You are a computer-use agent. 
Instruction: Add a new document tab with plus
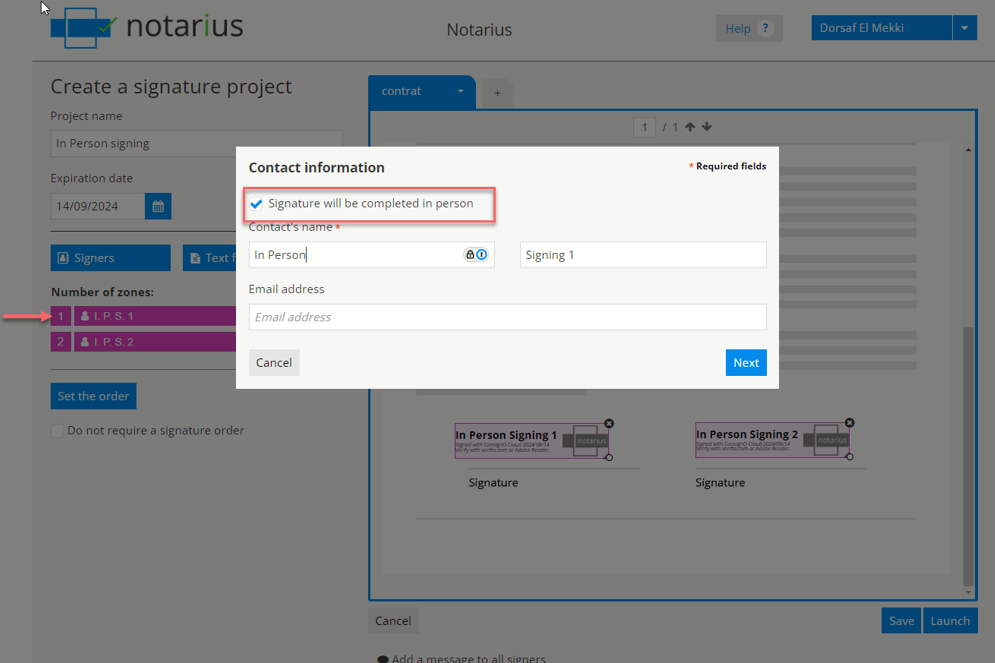497,93
